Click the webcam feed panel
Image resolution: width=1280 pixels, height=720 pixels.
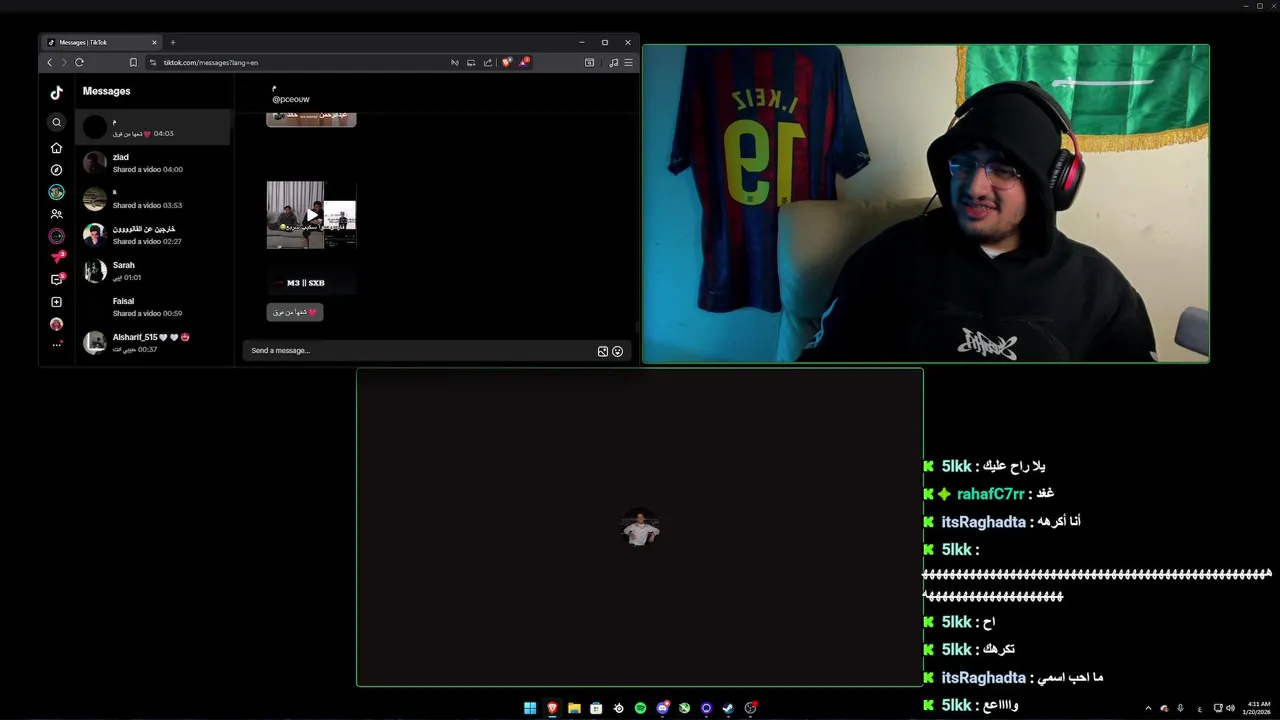[926, 203]
